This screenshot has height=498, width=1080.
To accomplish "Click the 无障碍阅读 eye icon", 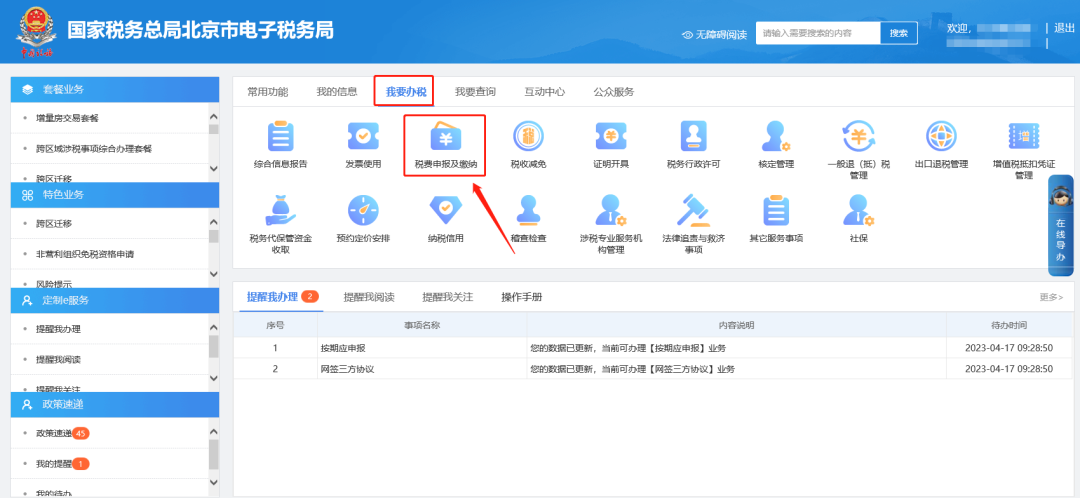I will point(687,34).
